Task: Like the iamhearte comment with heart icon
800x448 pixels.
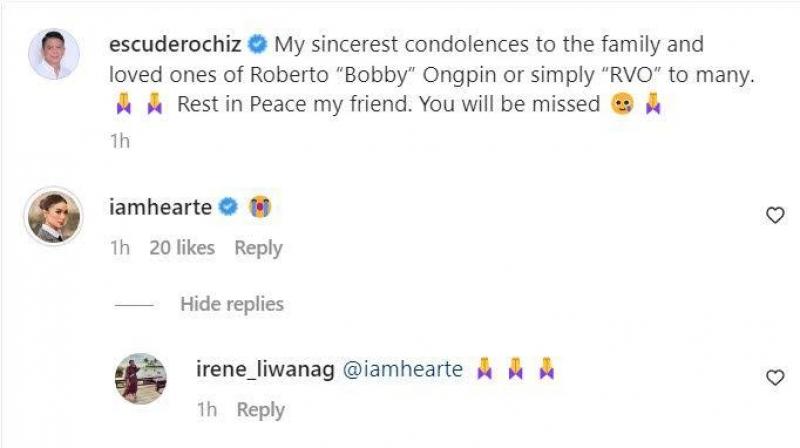Action: coord(774,215)
